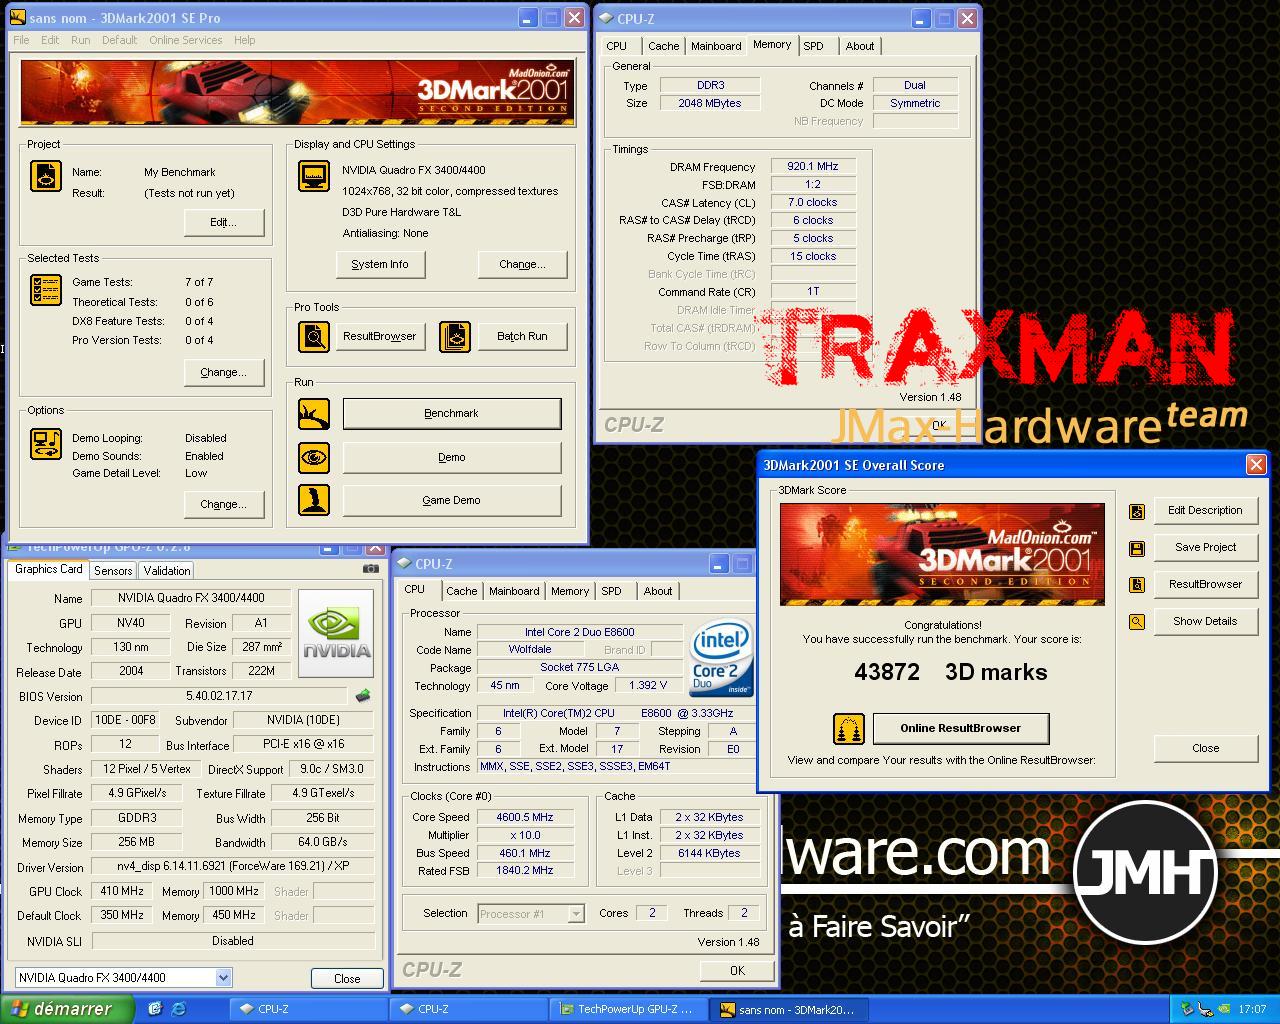Switch to Mainboard tab in top CPU-Z window

point(716,46)
